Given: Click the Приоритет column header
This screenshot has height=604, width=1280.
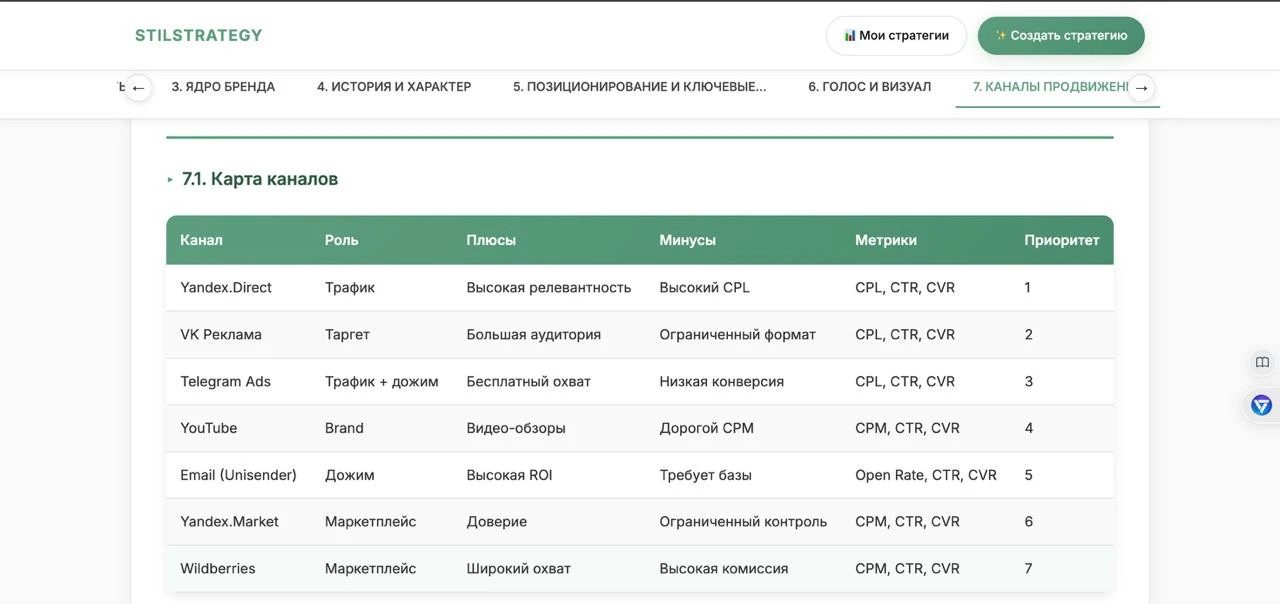Looking at the screenshot, I should coord(1062,240).
